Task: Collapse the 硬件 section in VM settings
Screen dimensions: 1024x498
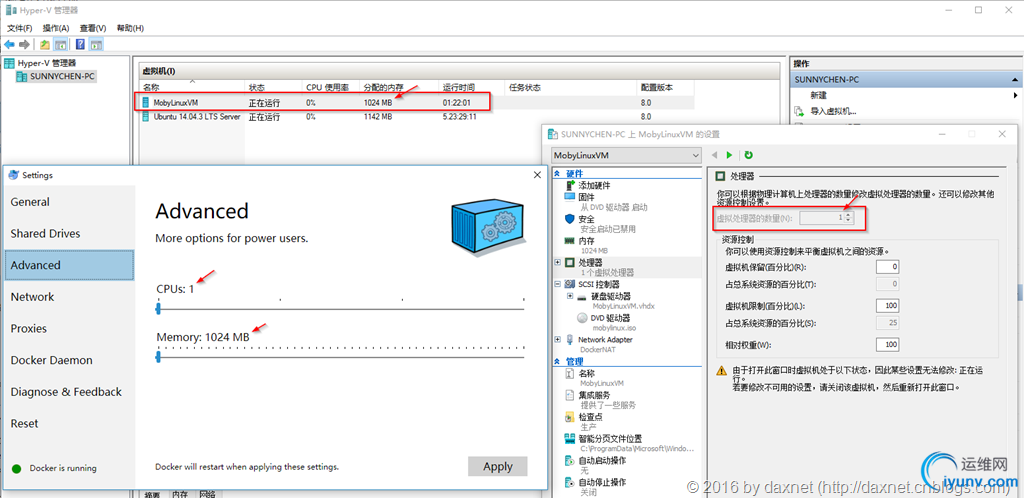Action: (558, 174)
